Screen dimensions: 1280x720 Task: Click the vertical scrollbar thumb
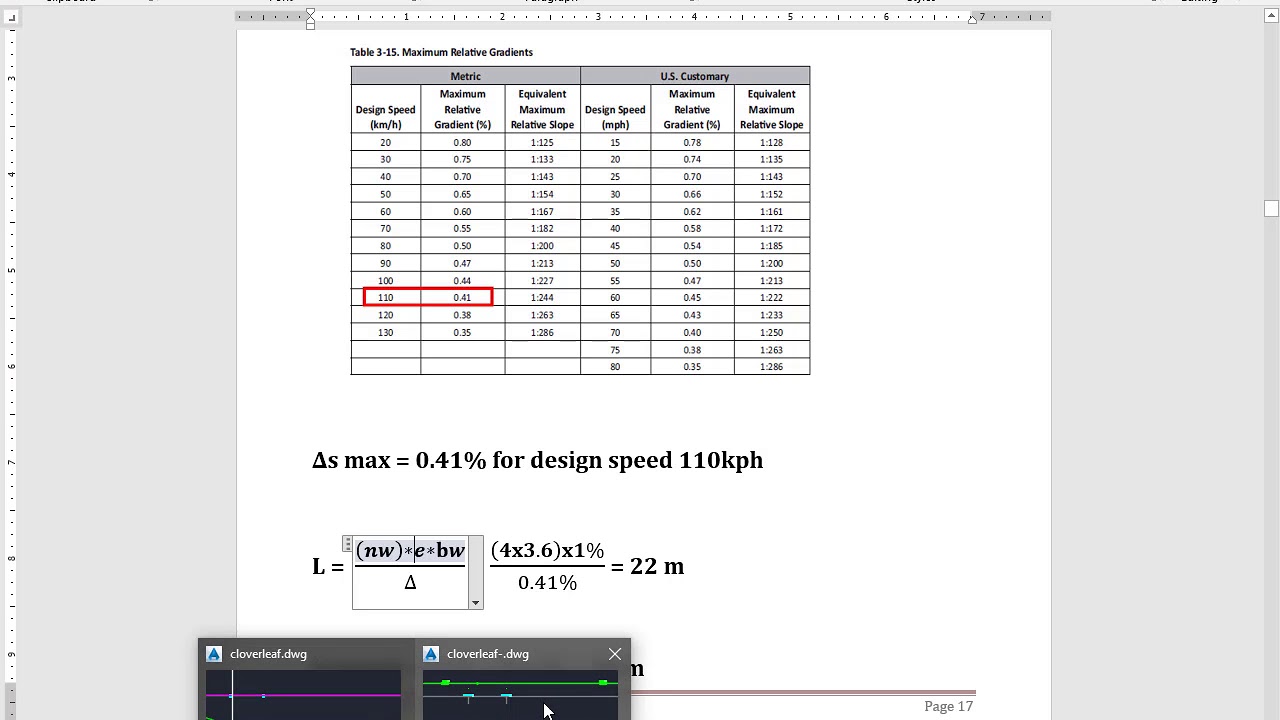pyautogui.click(x=1271, y=208)
